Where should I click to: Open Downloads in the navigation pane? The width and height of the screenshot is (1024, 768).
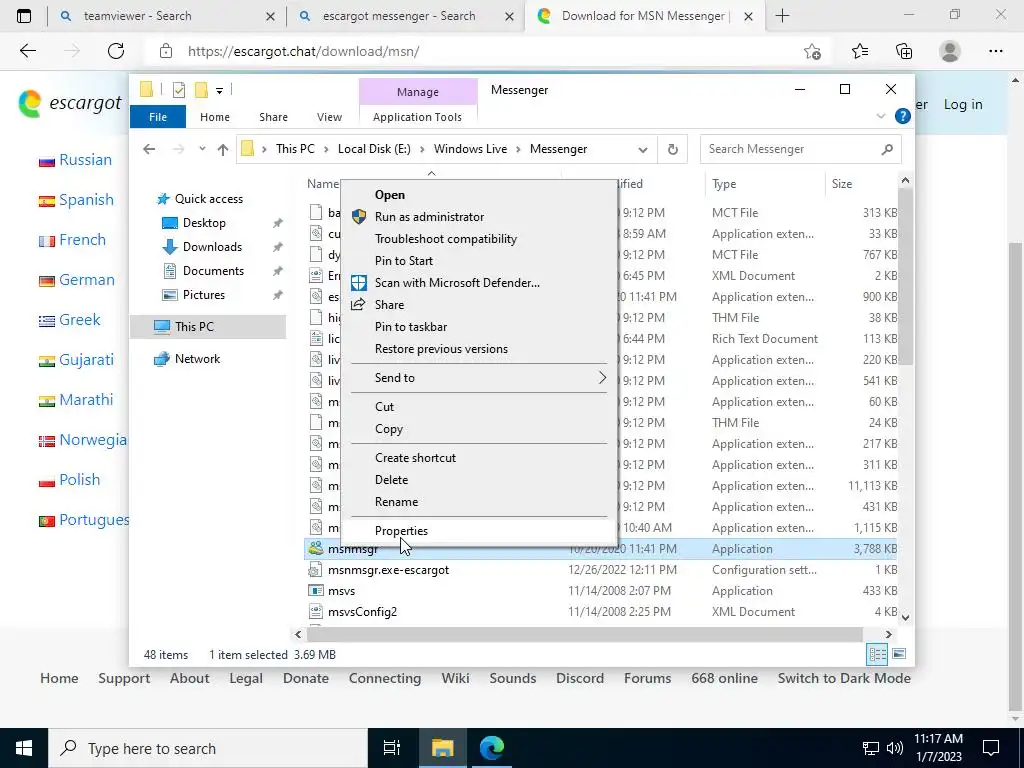tap(212, 247)
